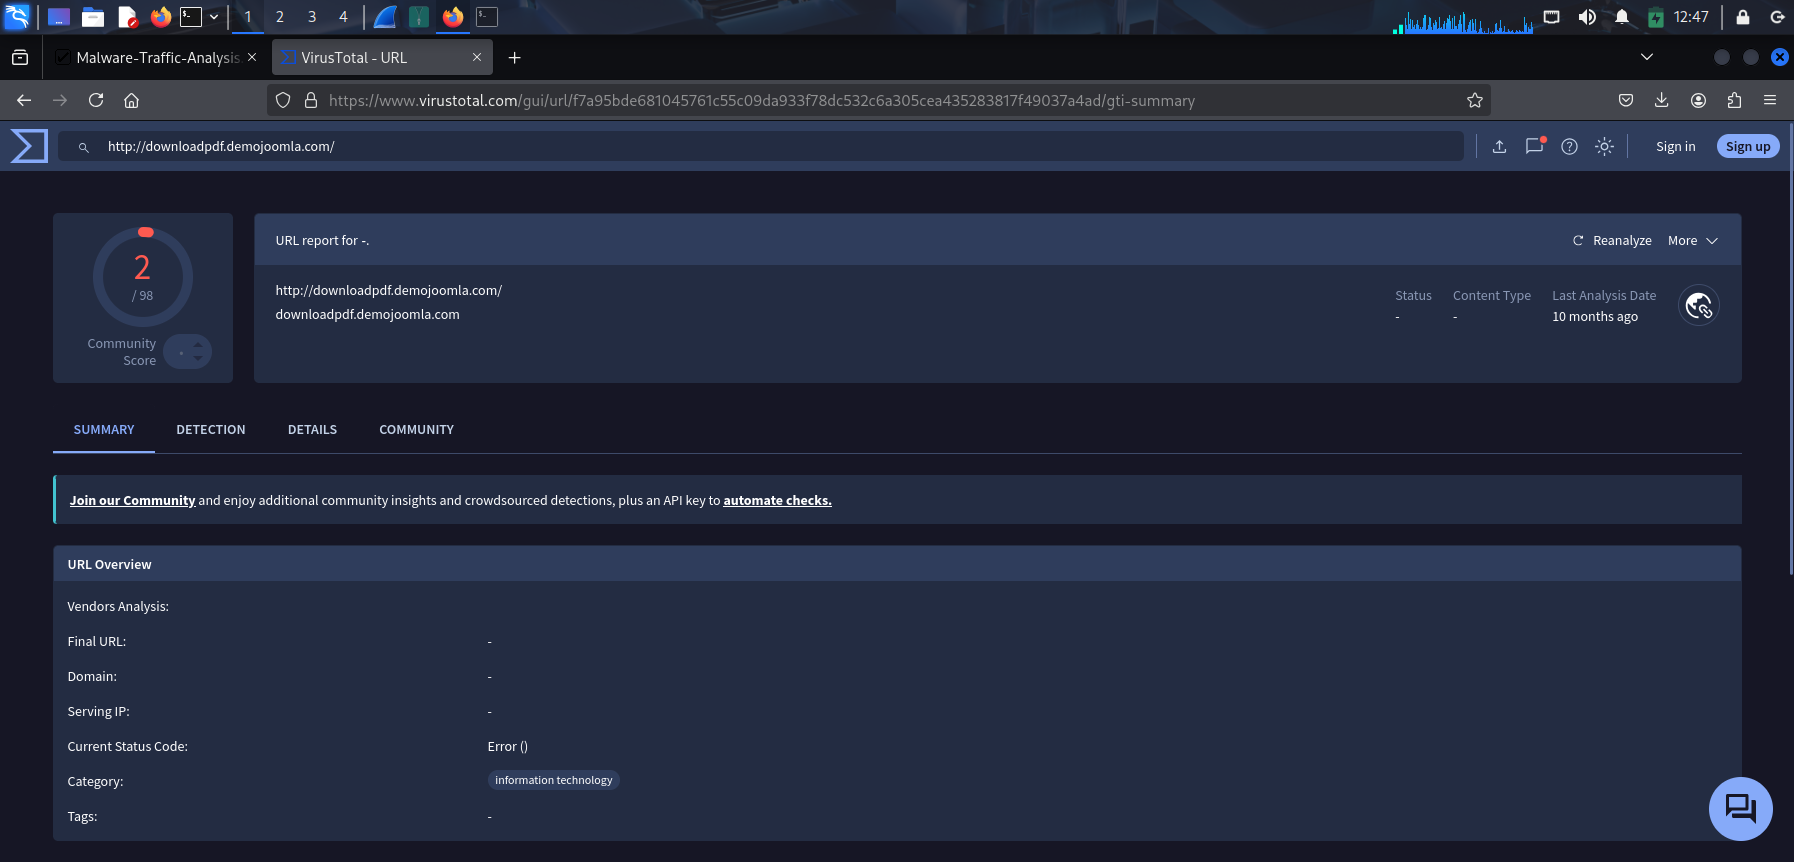Open Firefox account menu
1794x862 pixels.
(1698, 100)
